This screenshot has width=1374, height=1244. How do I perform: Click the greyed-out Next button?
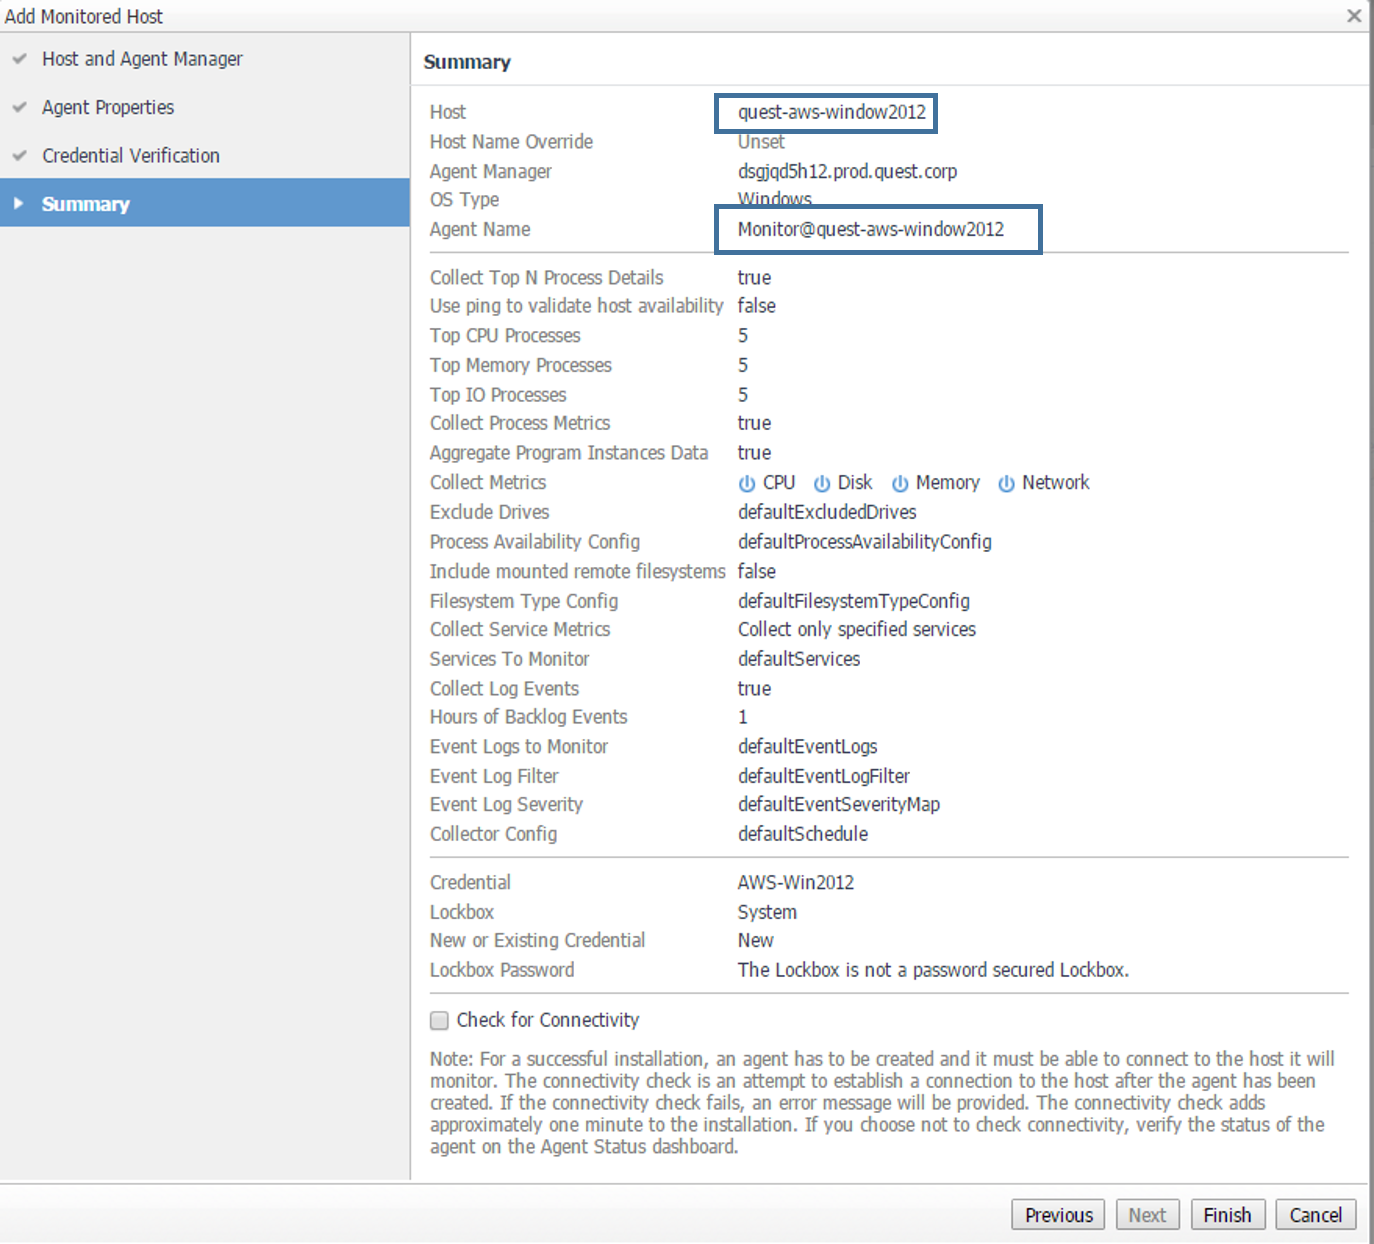[1147, 1215]
